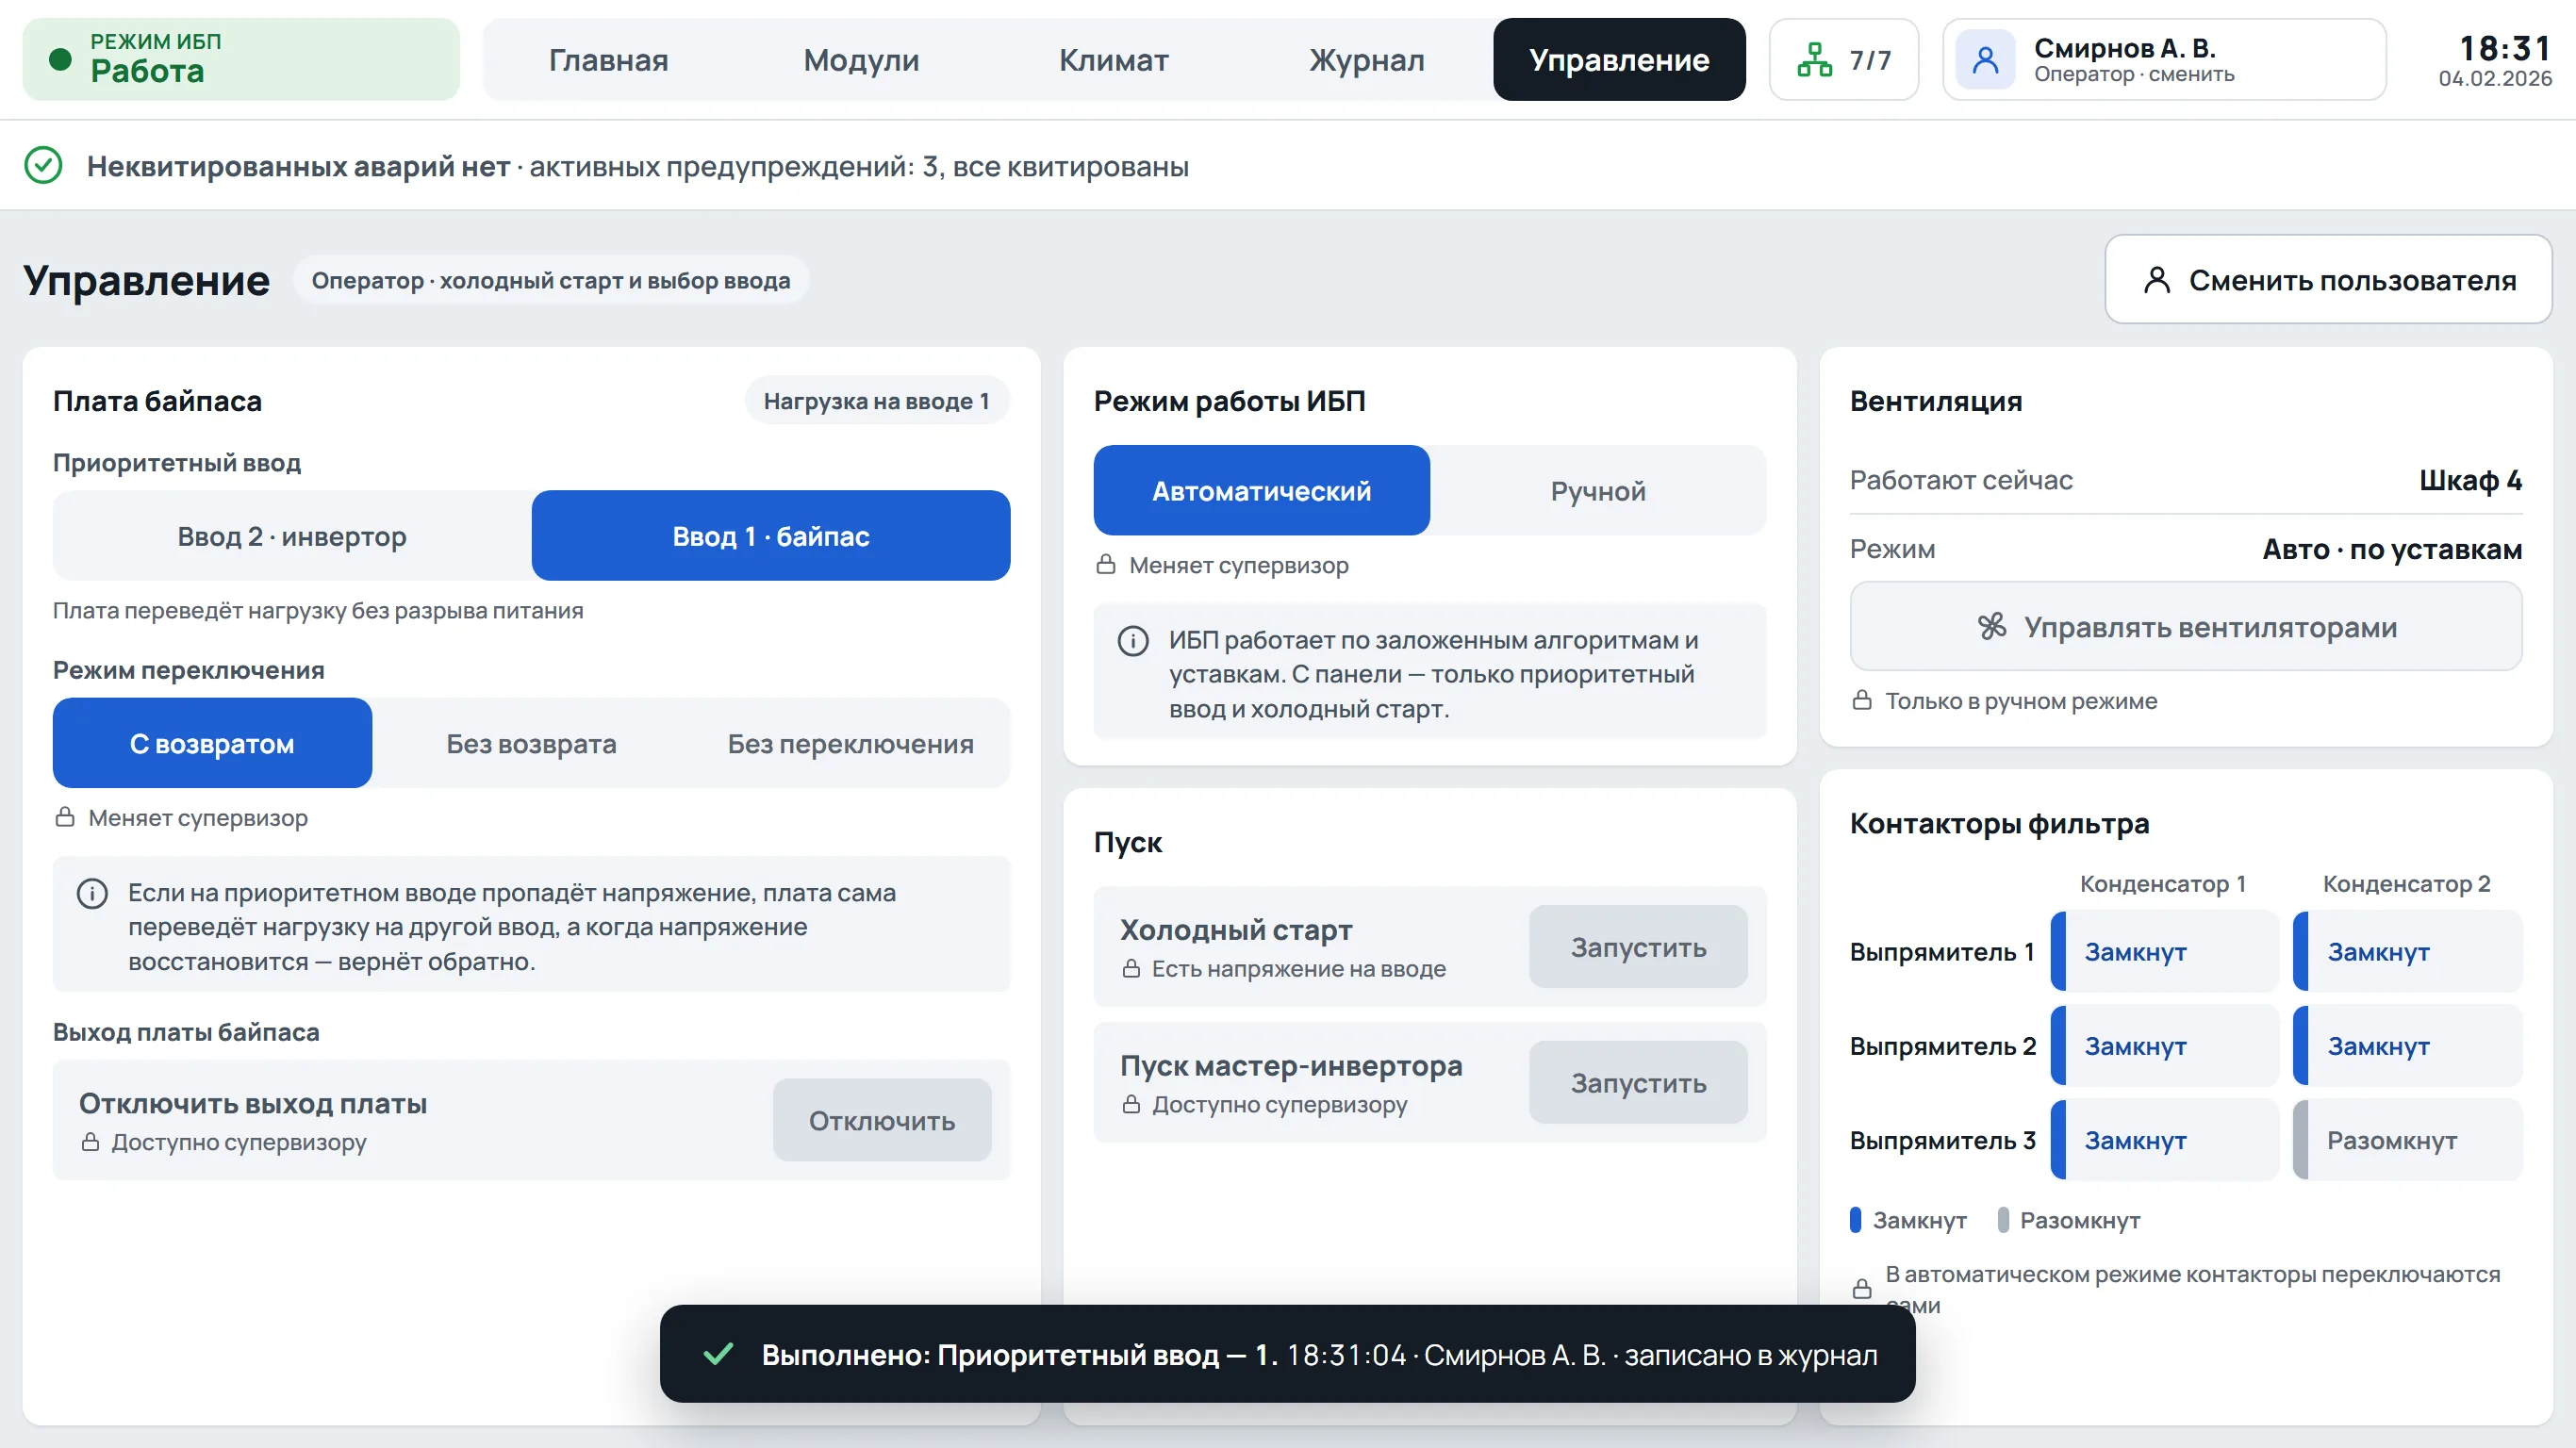Click lock icon beside Только в ручном режиме

[x=1861, y=700]
